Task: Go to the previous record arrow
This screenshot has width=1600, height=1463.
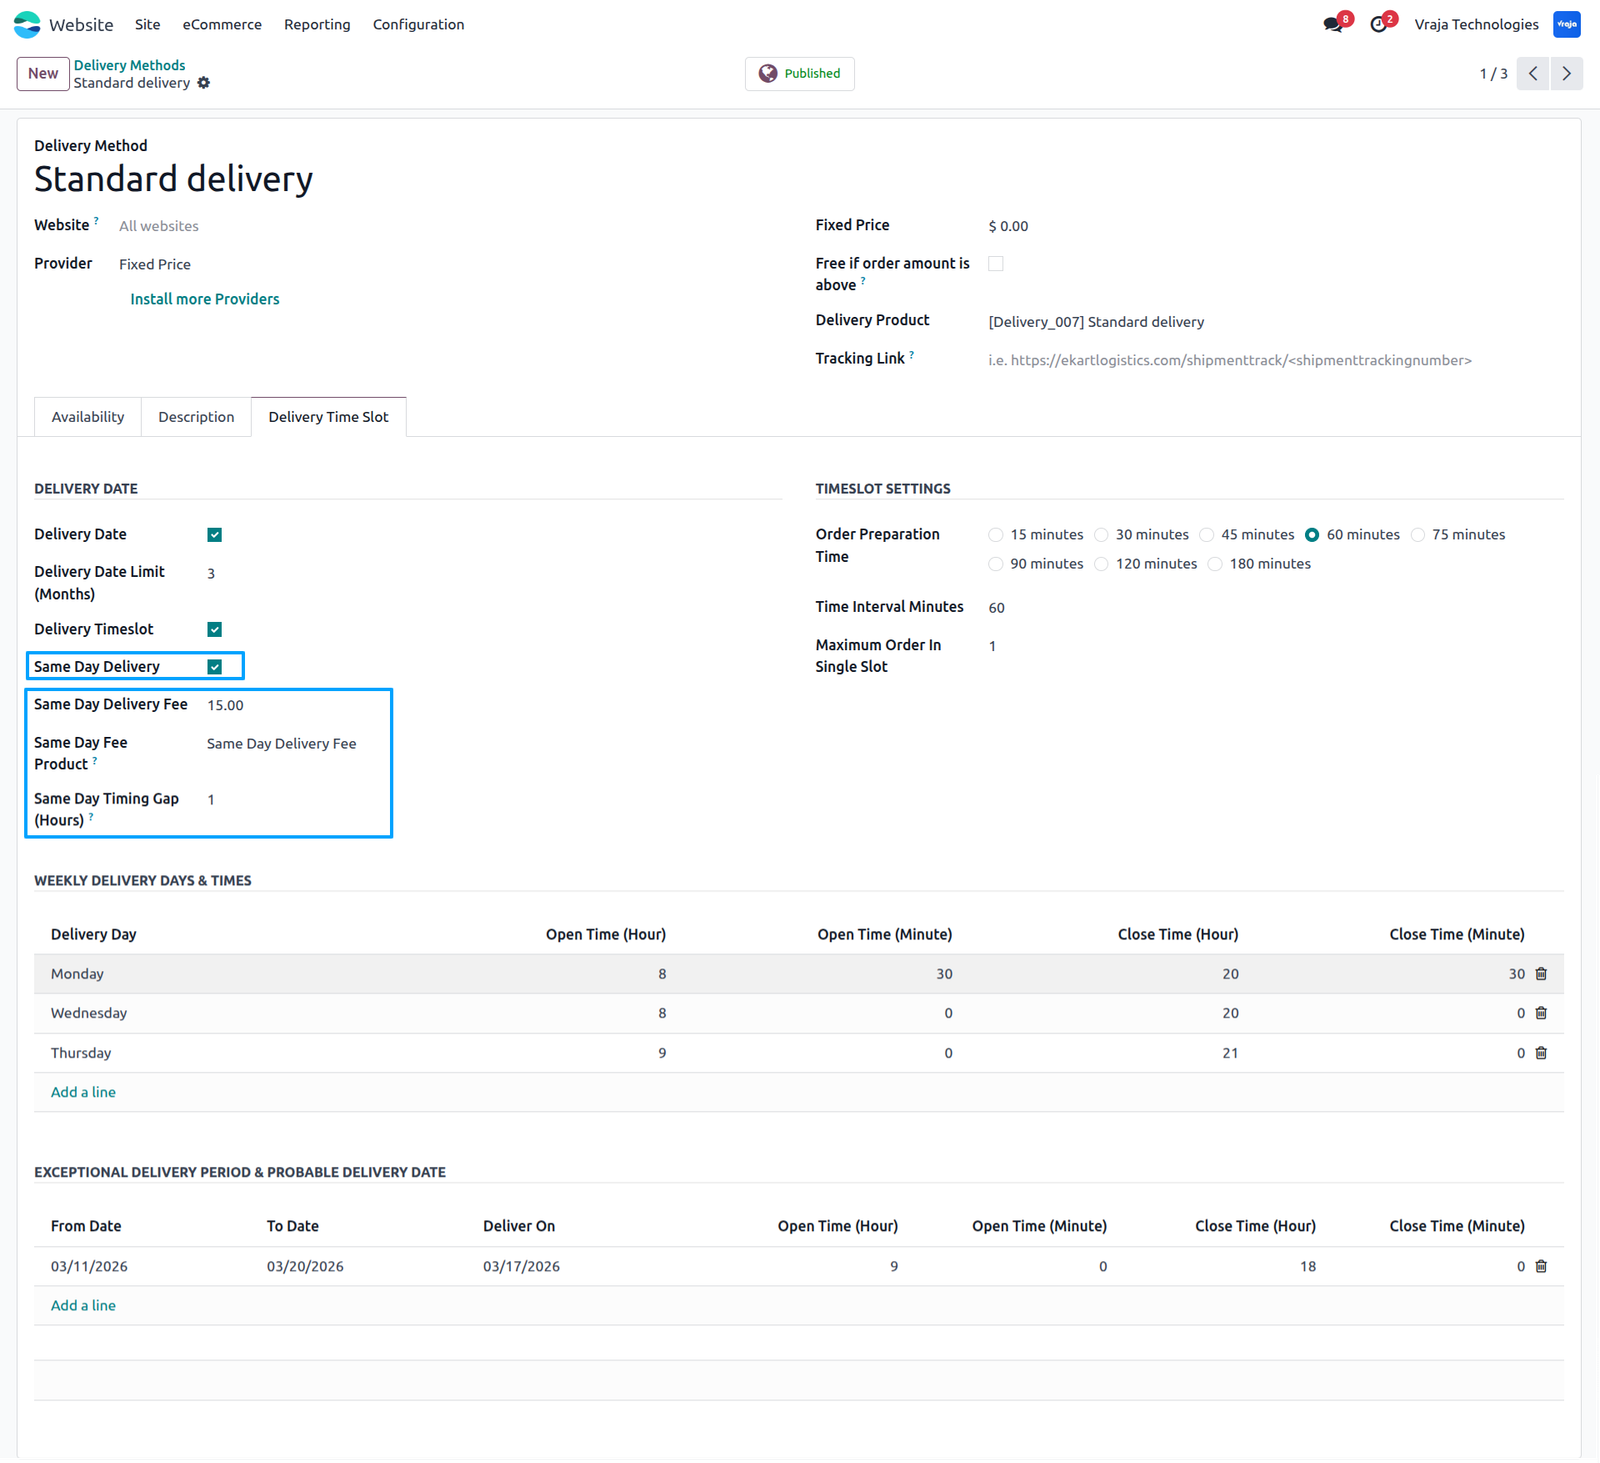Action: [1533, 74]
